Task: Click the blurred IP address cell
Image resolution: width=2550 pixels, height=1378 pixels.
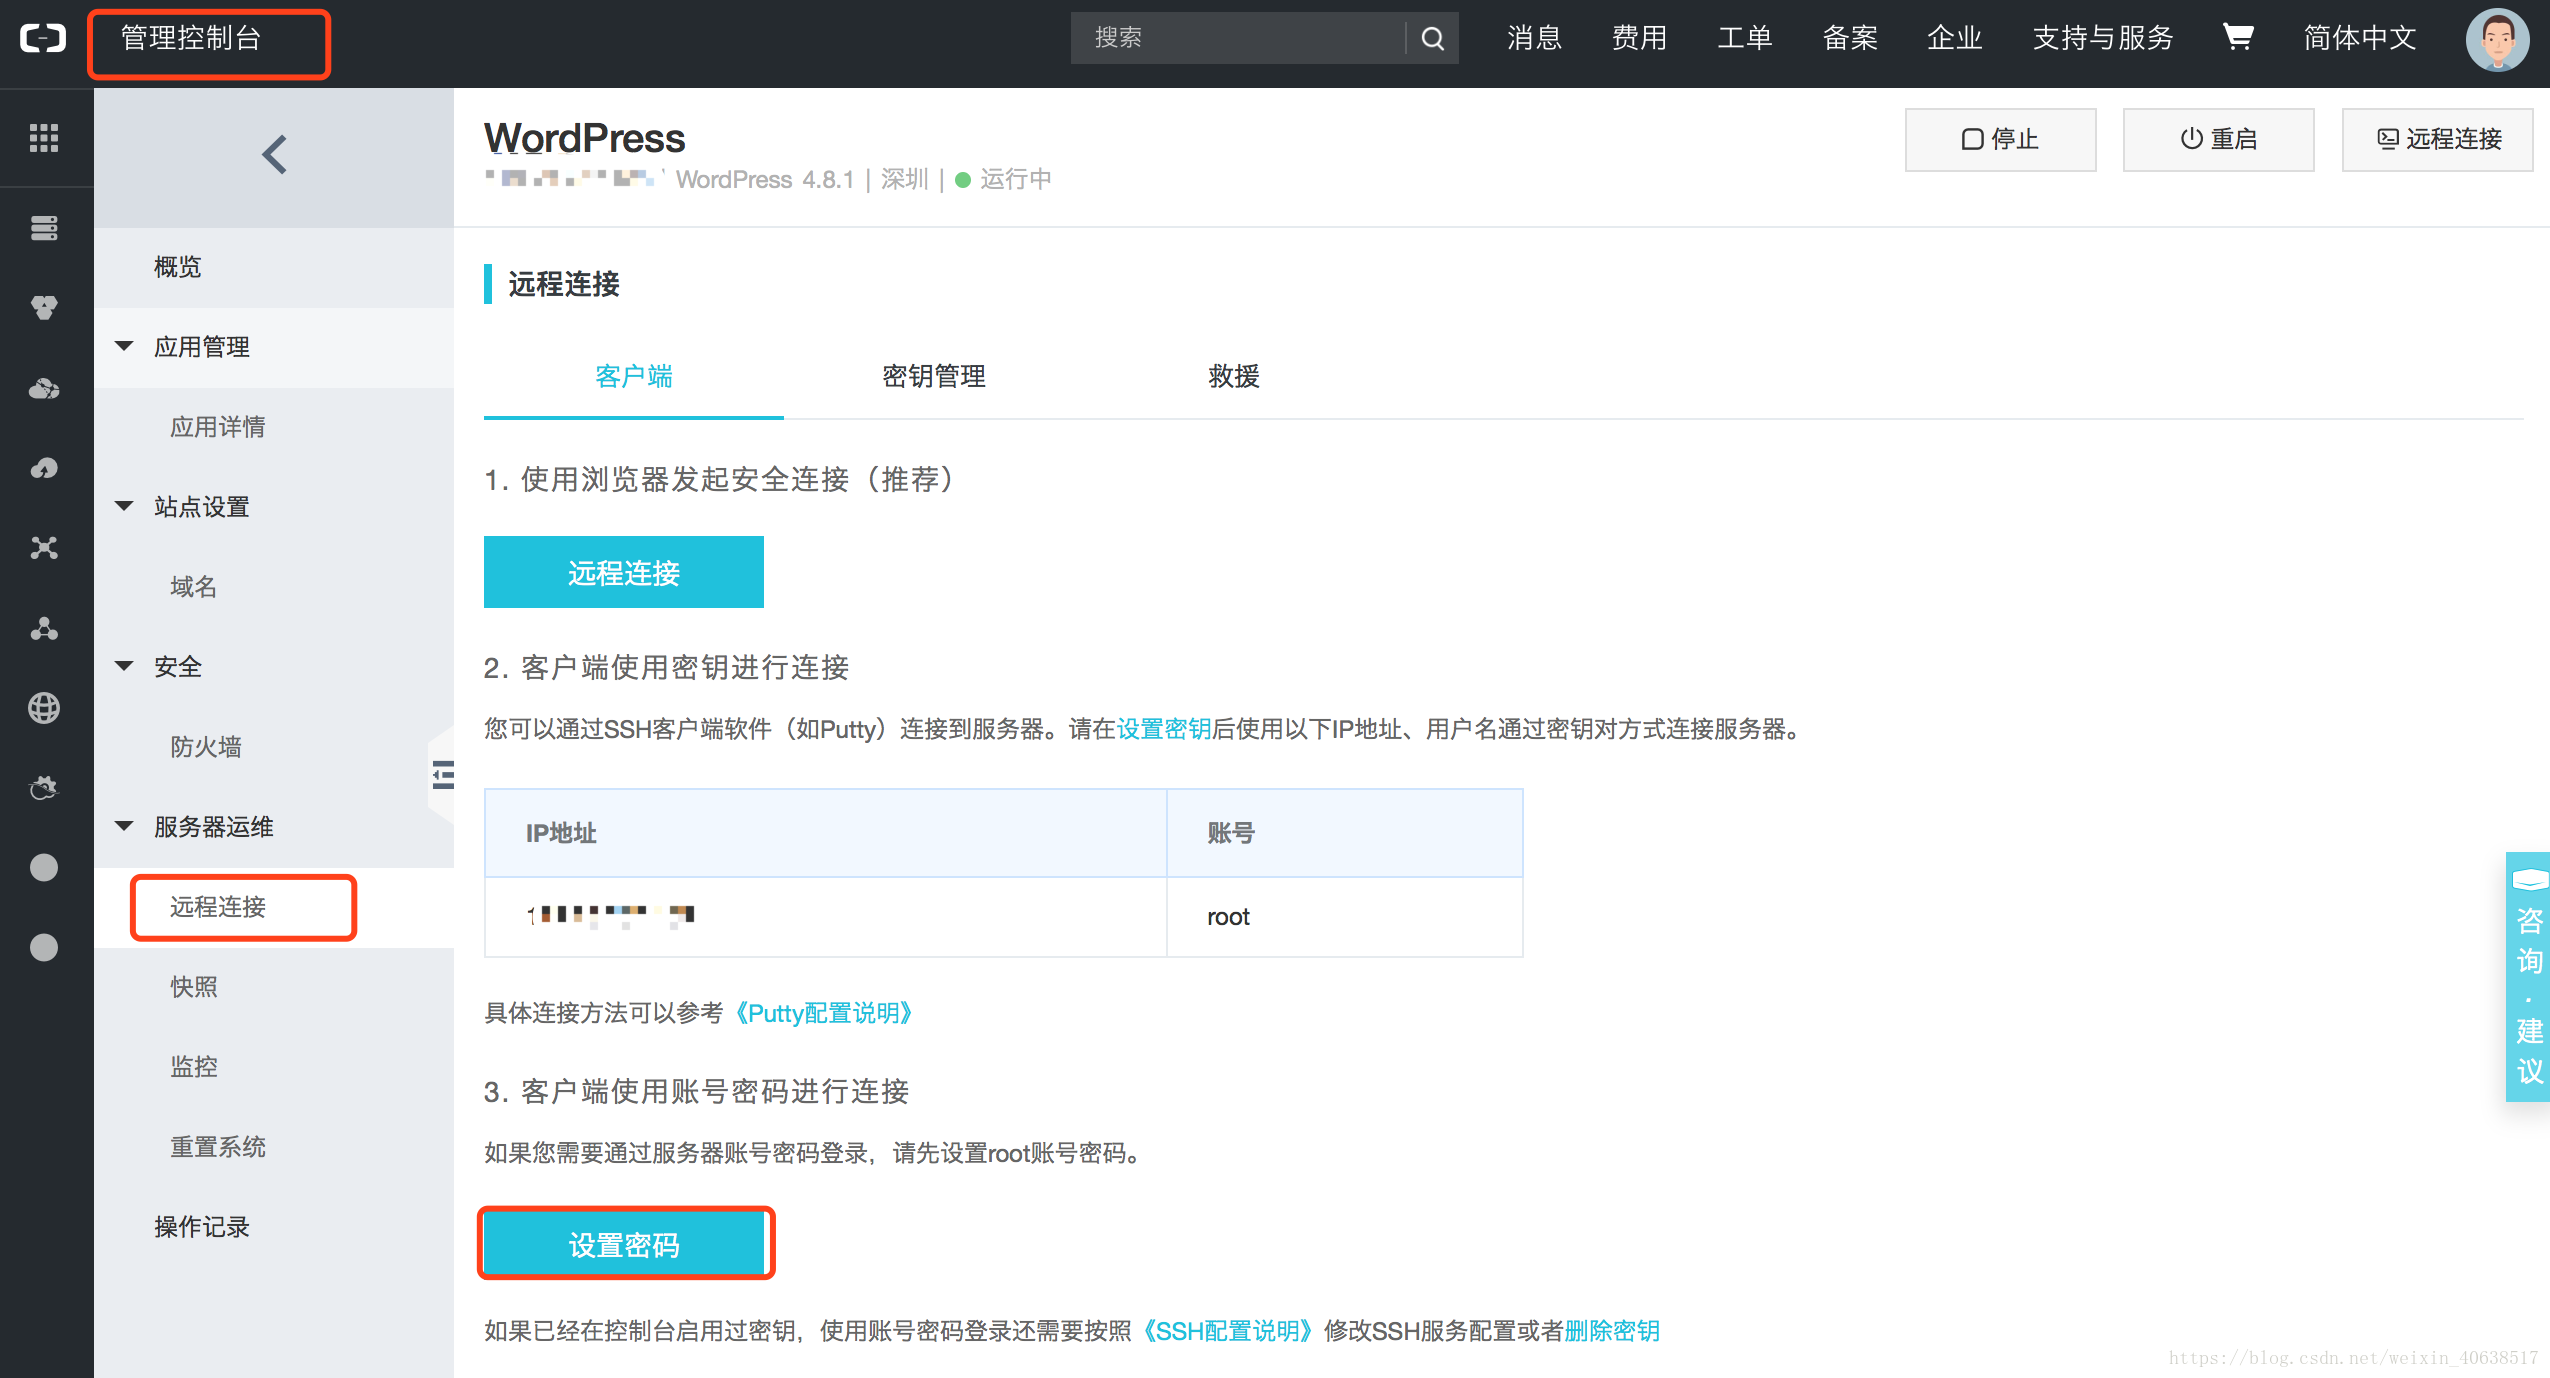Action: pyautogui.click(x=826, y=917)
